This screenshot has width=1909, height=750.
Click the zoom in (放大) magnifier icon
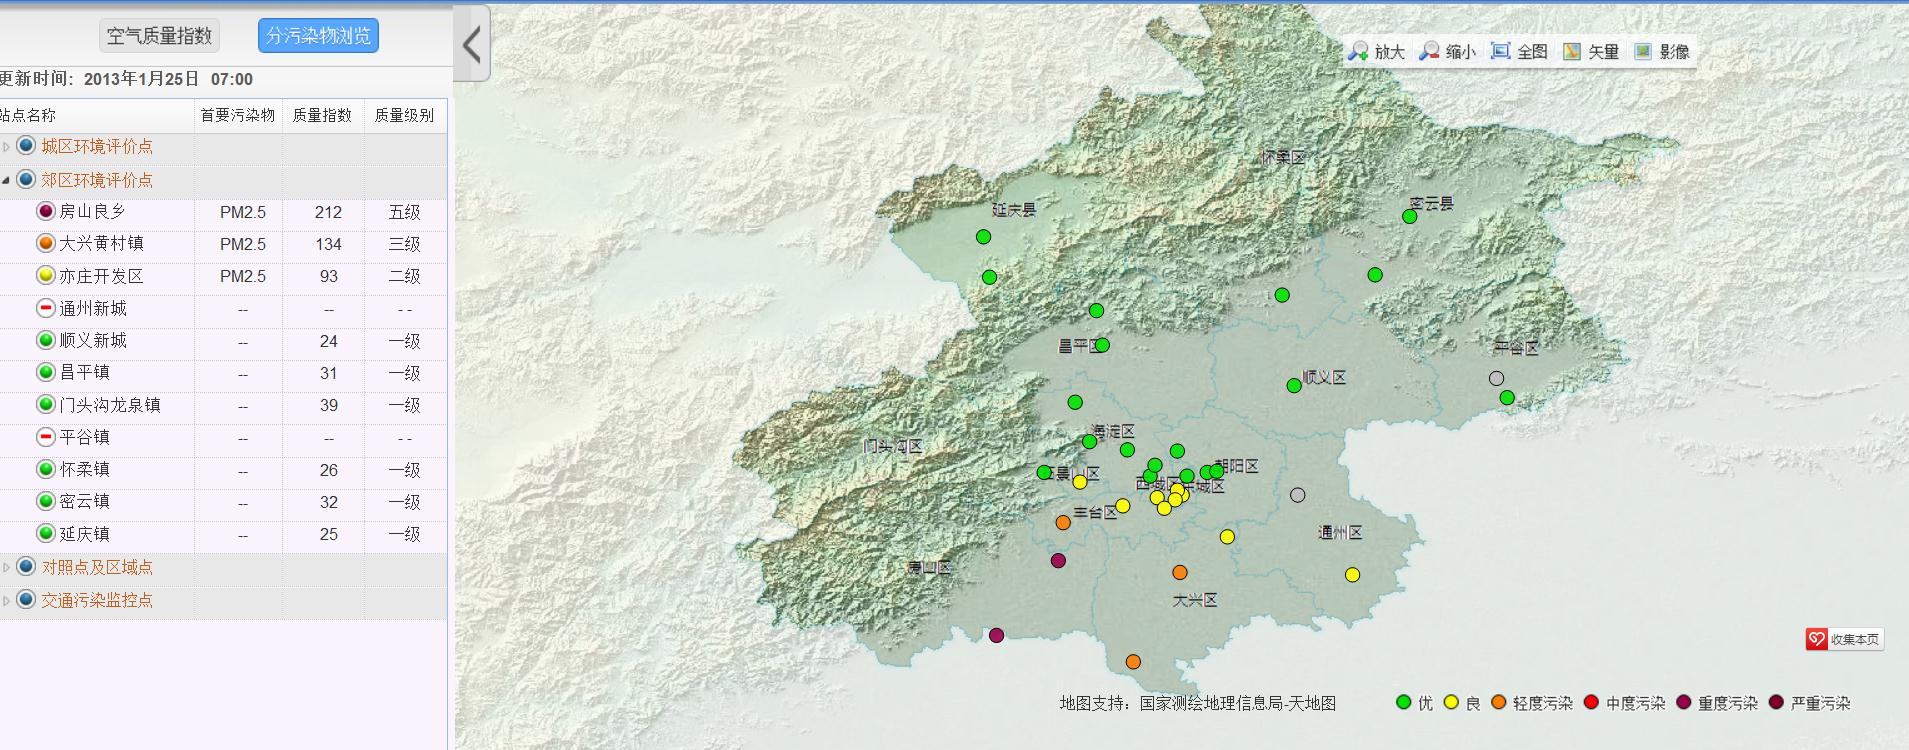(1358, 52)
